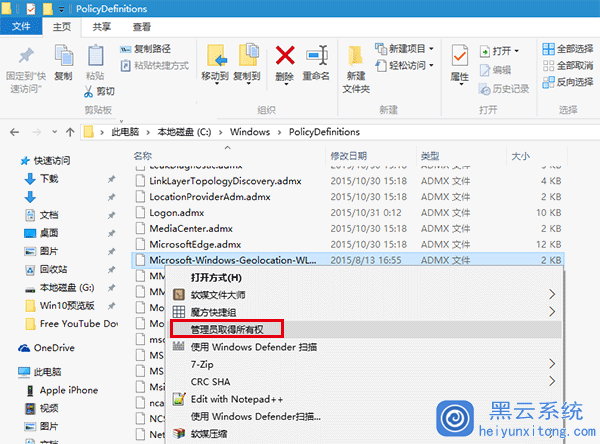Open the Easy access (轻松访问) dropdown
Screen dimensions: 600x444
[x=404, y=66]
